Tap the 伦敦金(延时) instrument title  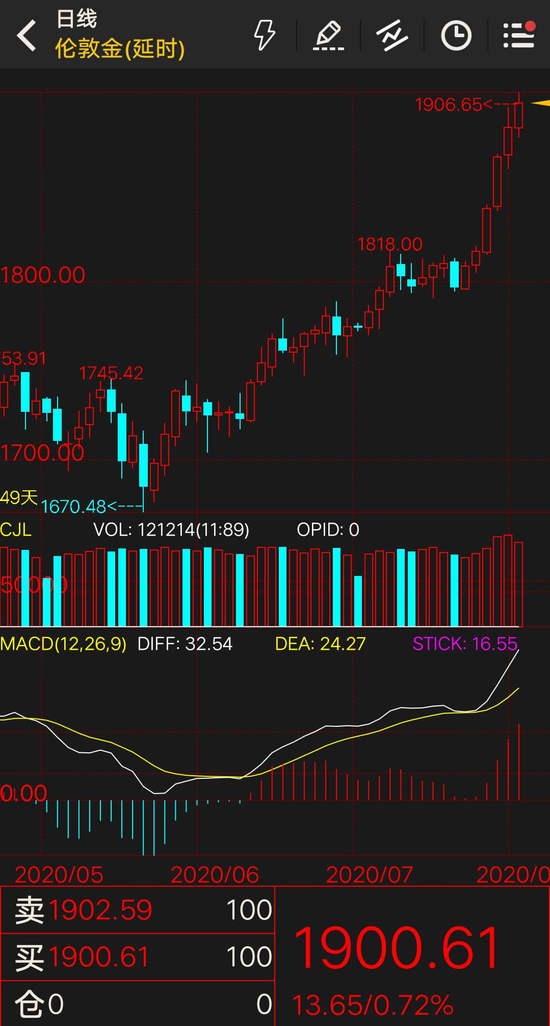120,49
